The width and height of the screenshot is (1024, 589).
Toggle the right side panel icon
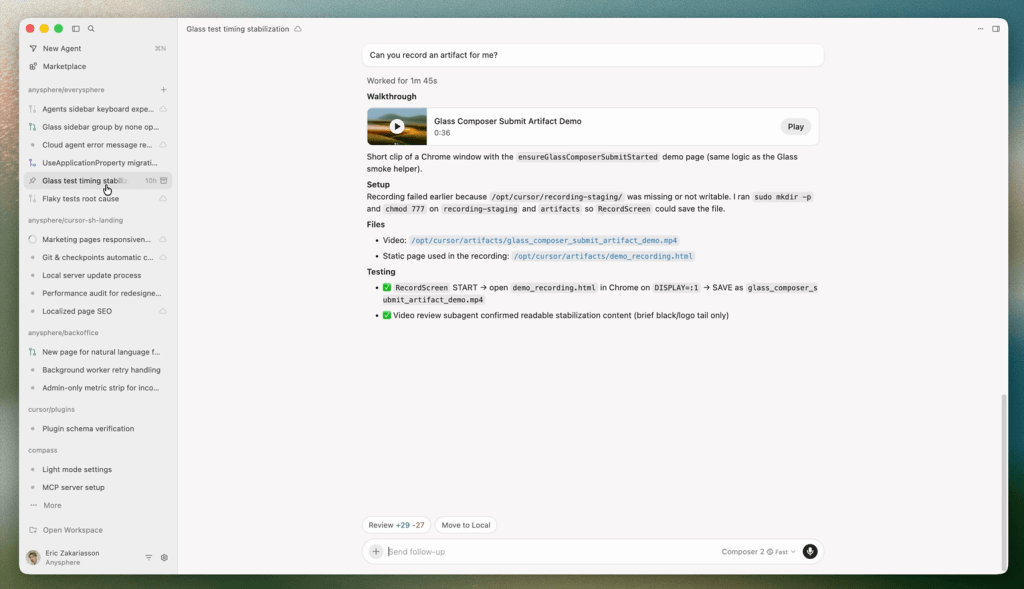[x=996, y=29]
